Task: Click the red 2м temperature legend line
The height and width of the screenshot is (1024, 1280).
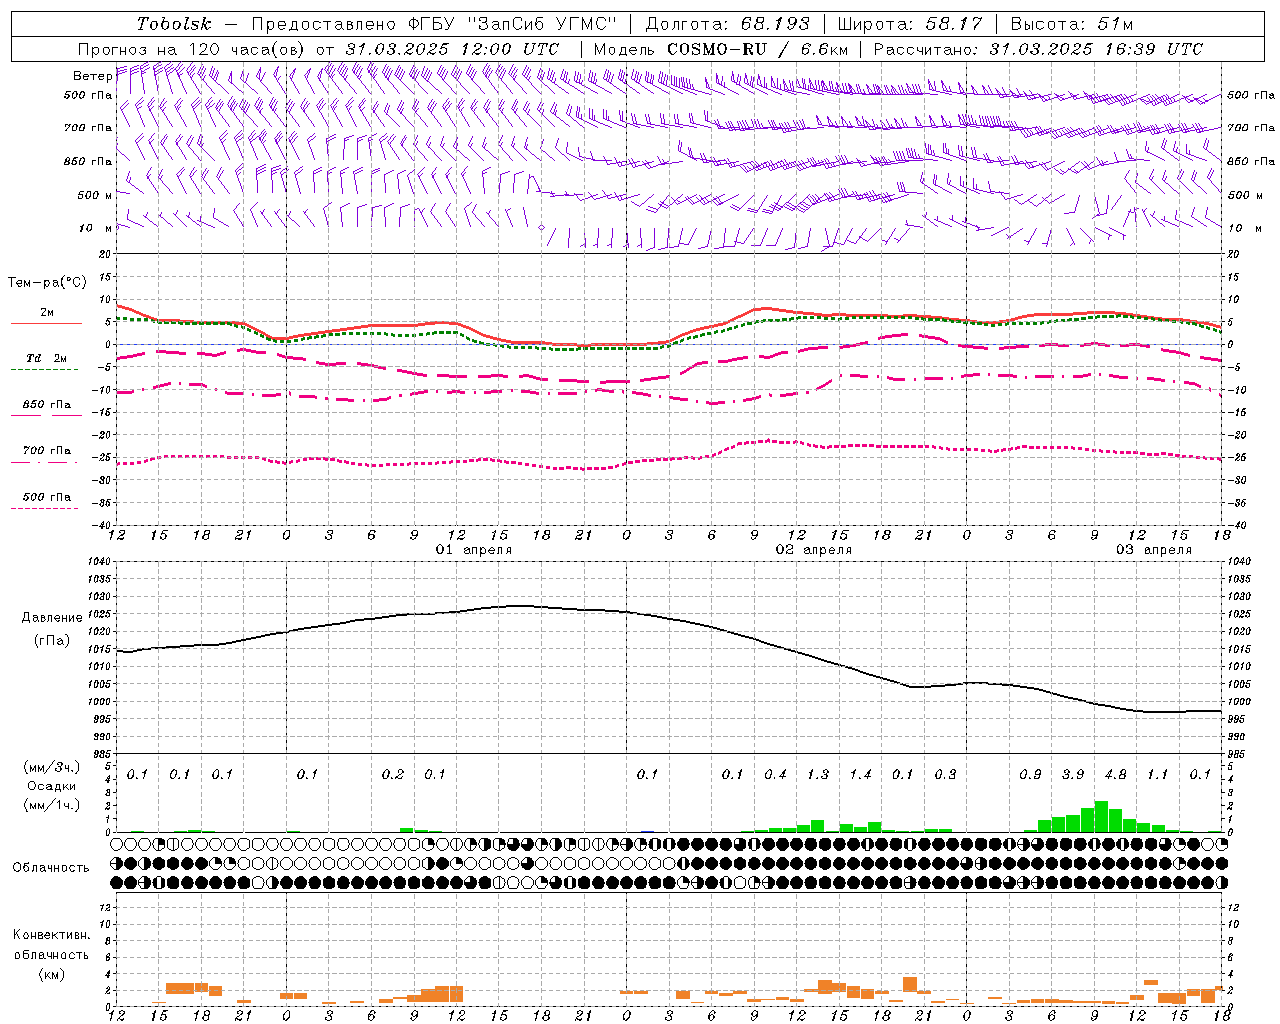Action: (x=46, y=323)
